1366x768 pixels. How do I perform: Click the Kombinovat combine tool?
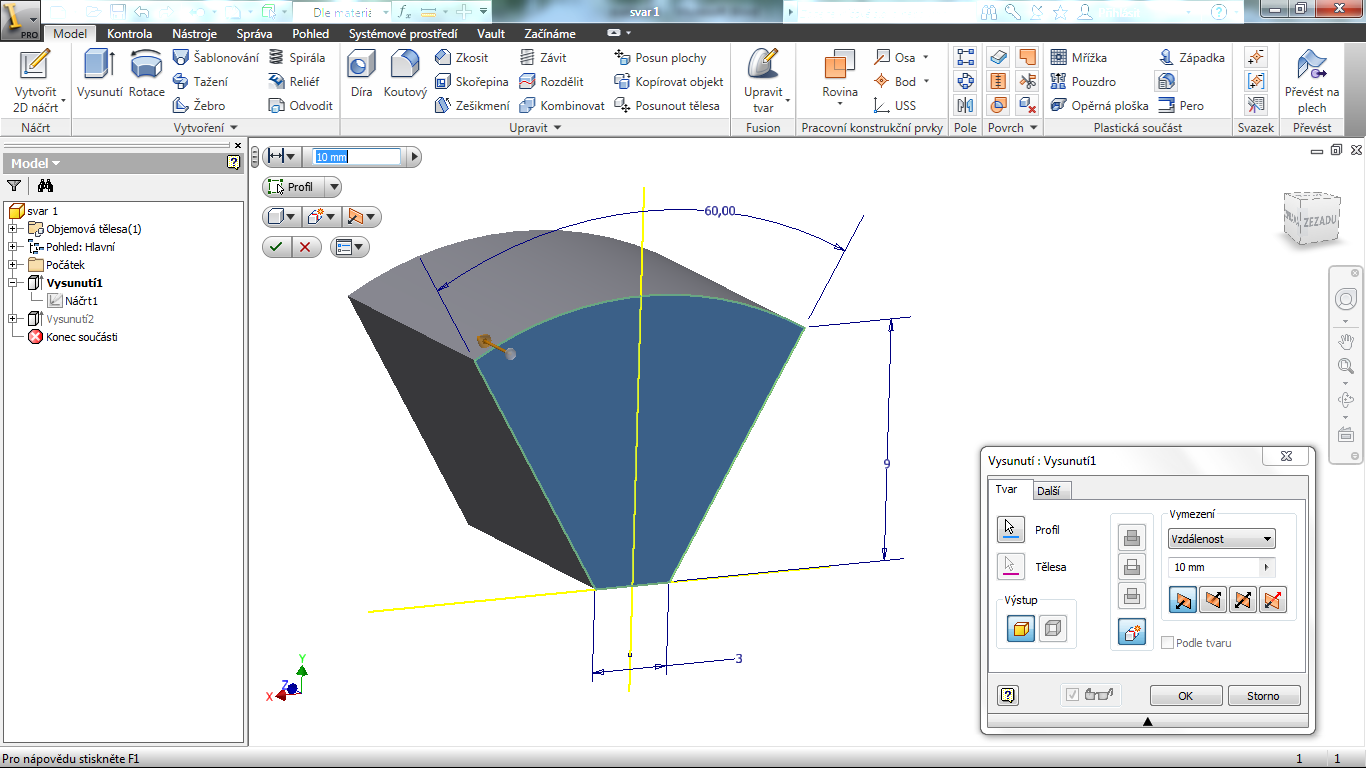562,106
